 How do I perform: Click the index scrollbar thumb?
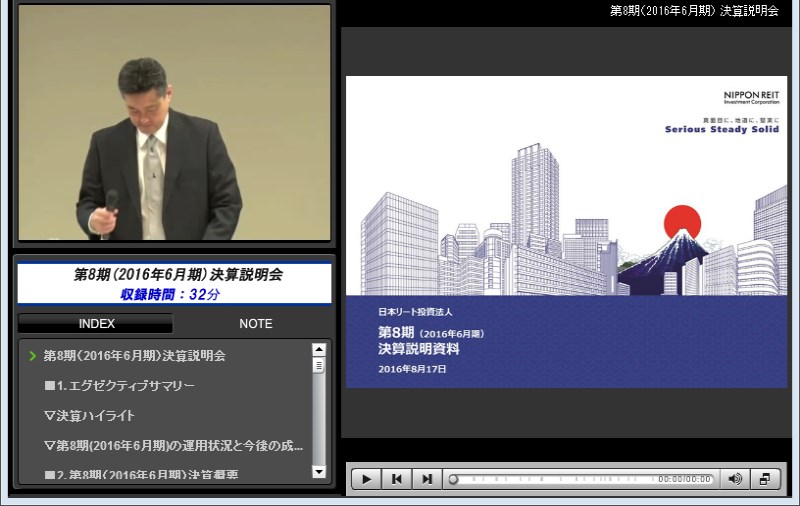click(x=319, y=365)
